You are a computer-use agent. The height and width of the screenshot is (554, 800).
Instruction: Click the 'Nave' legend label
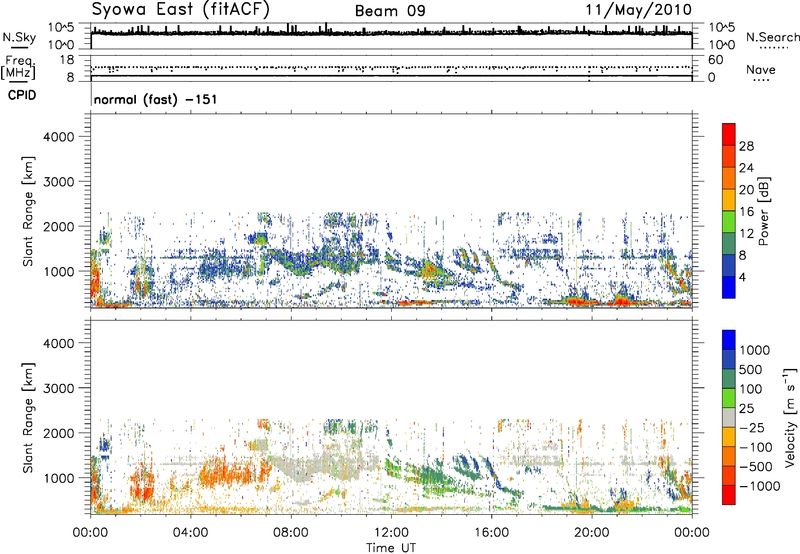coord(761,69)
